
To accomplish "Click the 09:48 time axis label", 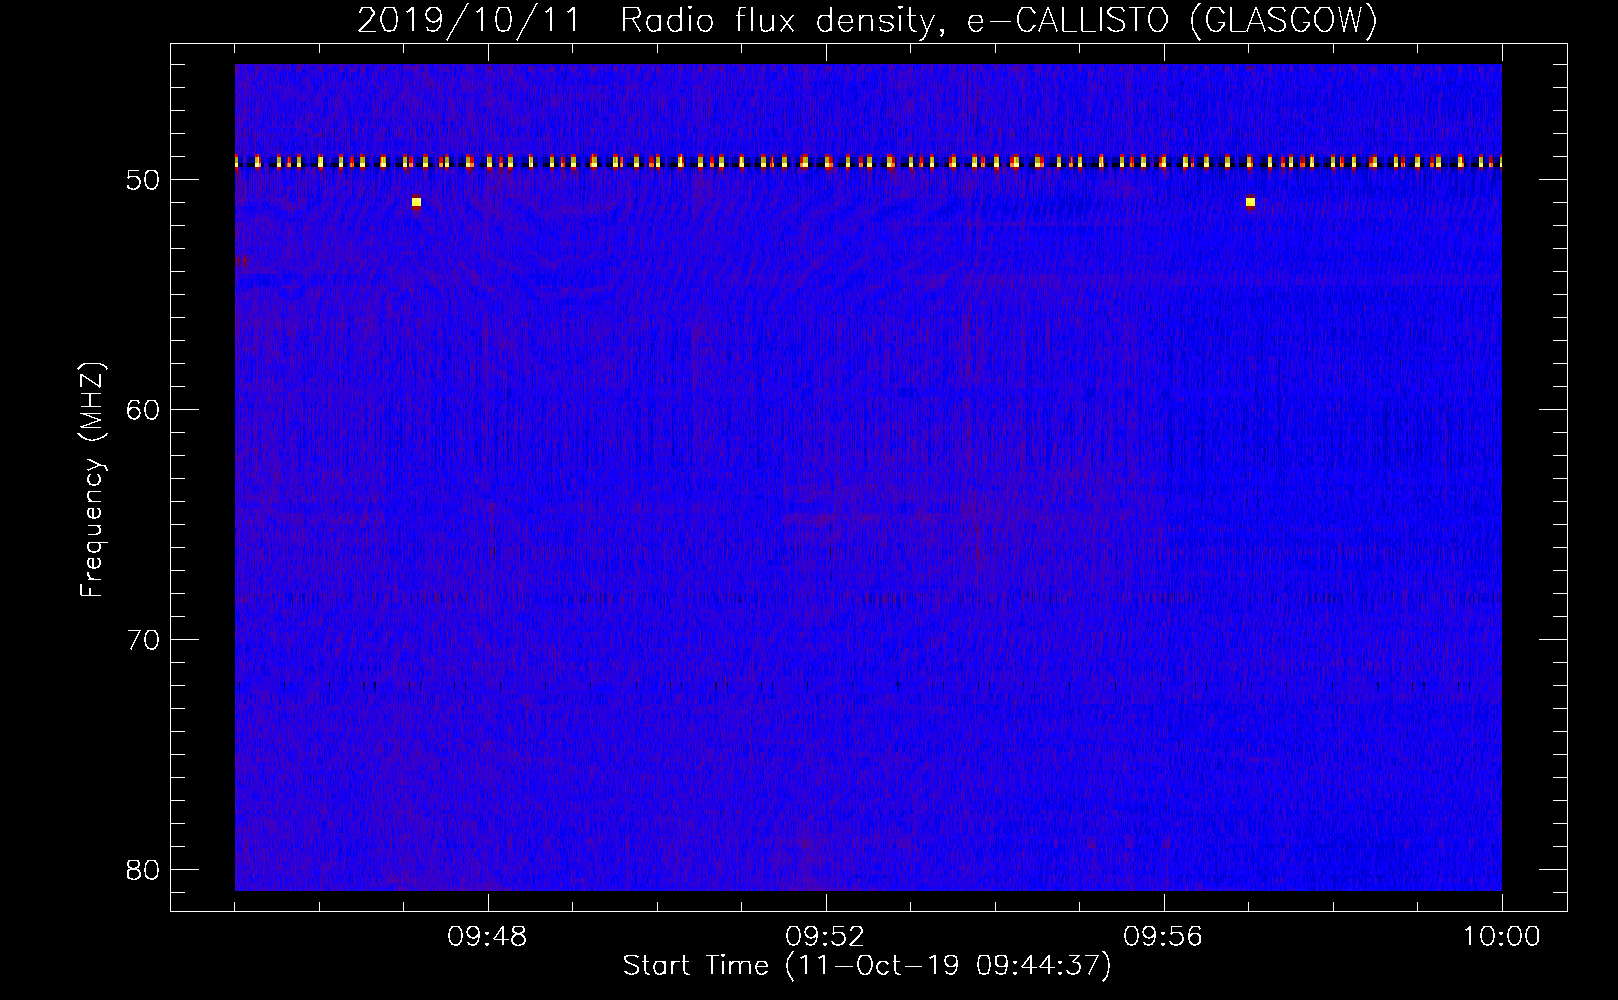I will (x=488, y=937).
